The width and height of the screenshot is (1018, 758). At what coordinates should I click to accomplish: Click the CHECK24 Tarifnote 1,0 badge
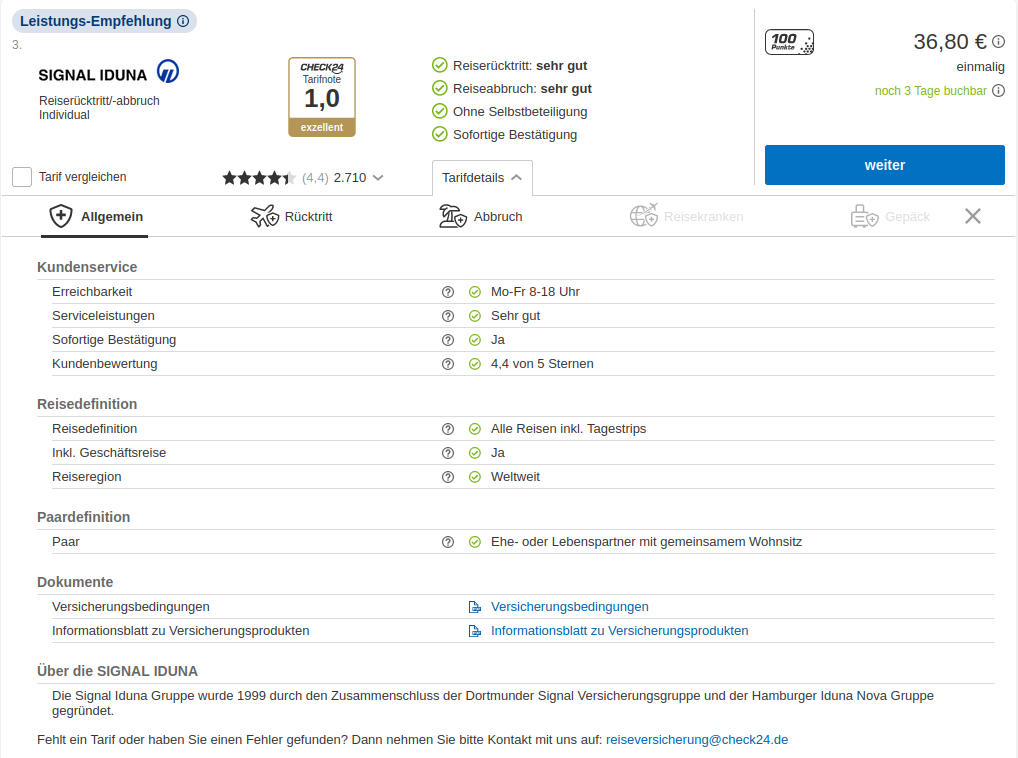[322, 97]
